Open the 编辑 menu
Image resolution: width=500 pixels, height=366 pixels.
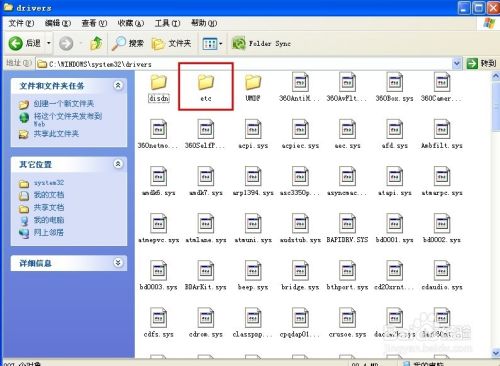58,23
